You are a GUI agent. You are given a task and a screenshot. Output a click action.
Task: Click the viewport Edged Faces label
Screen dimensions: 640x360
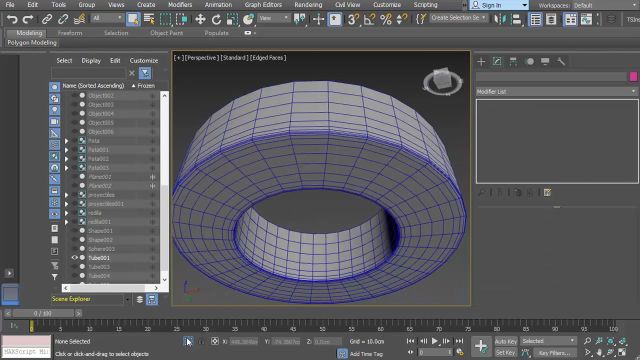click(268, 58)
